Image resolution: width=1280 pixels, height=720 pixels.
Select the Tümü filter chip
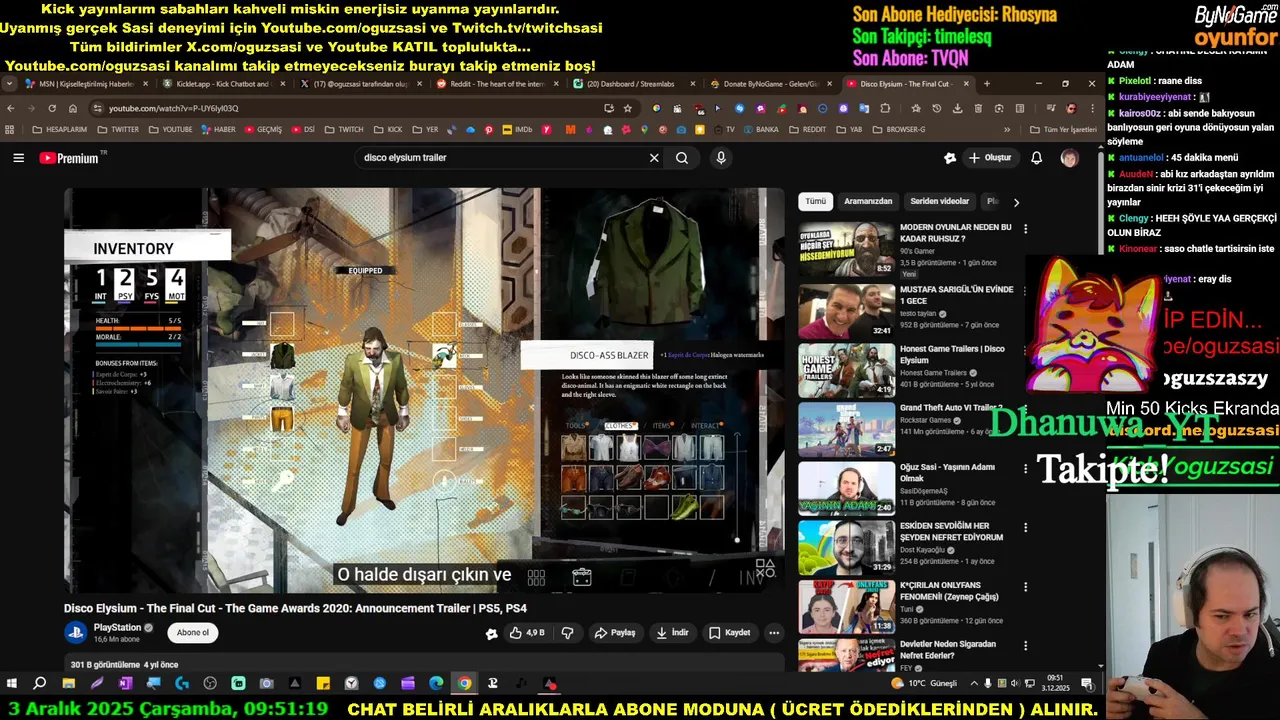pyautogui.click(x=816, y=201)
